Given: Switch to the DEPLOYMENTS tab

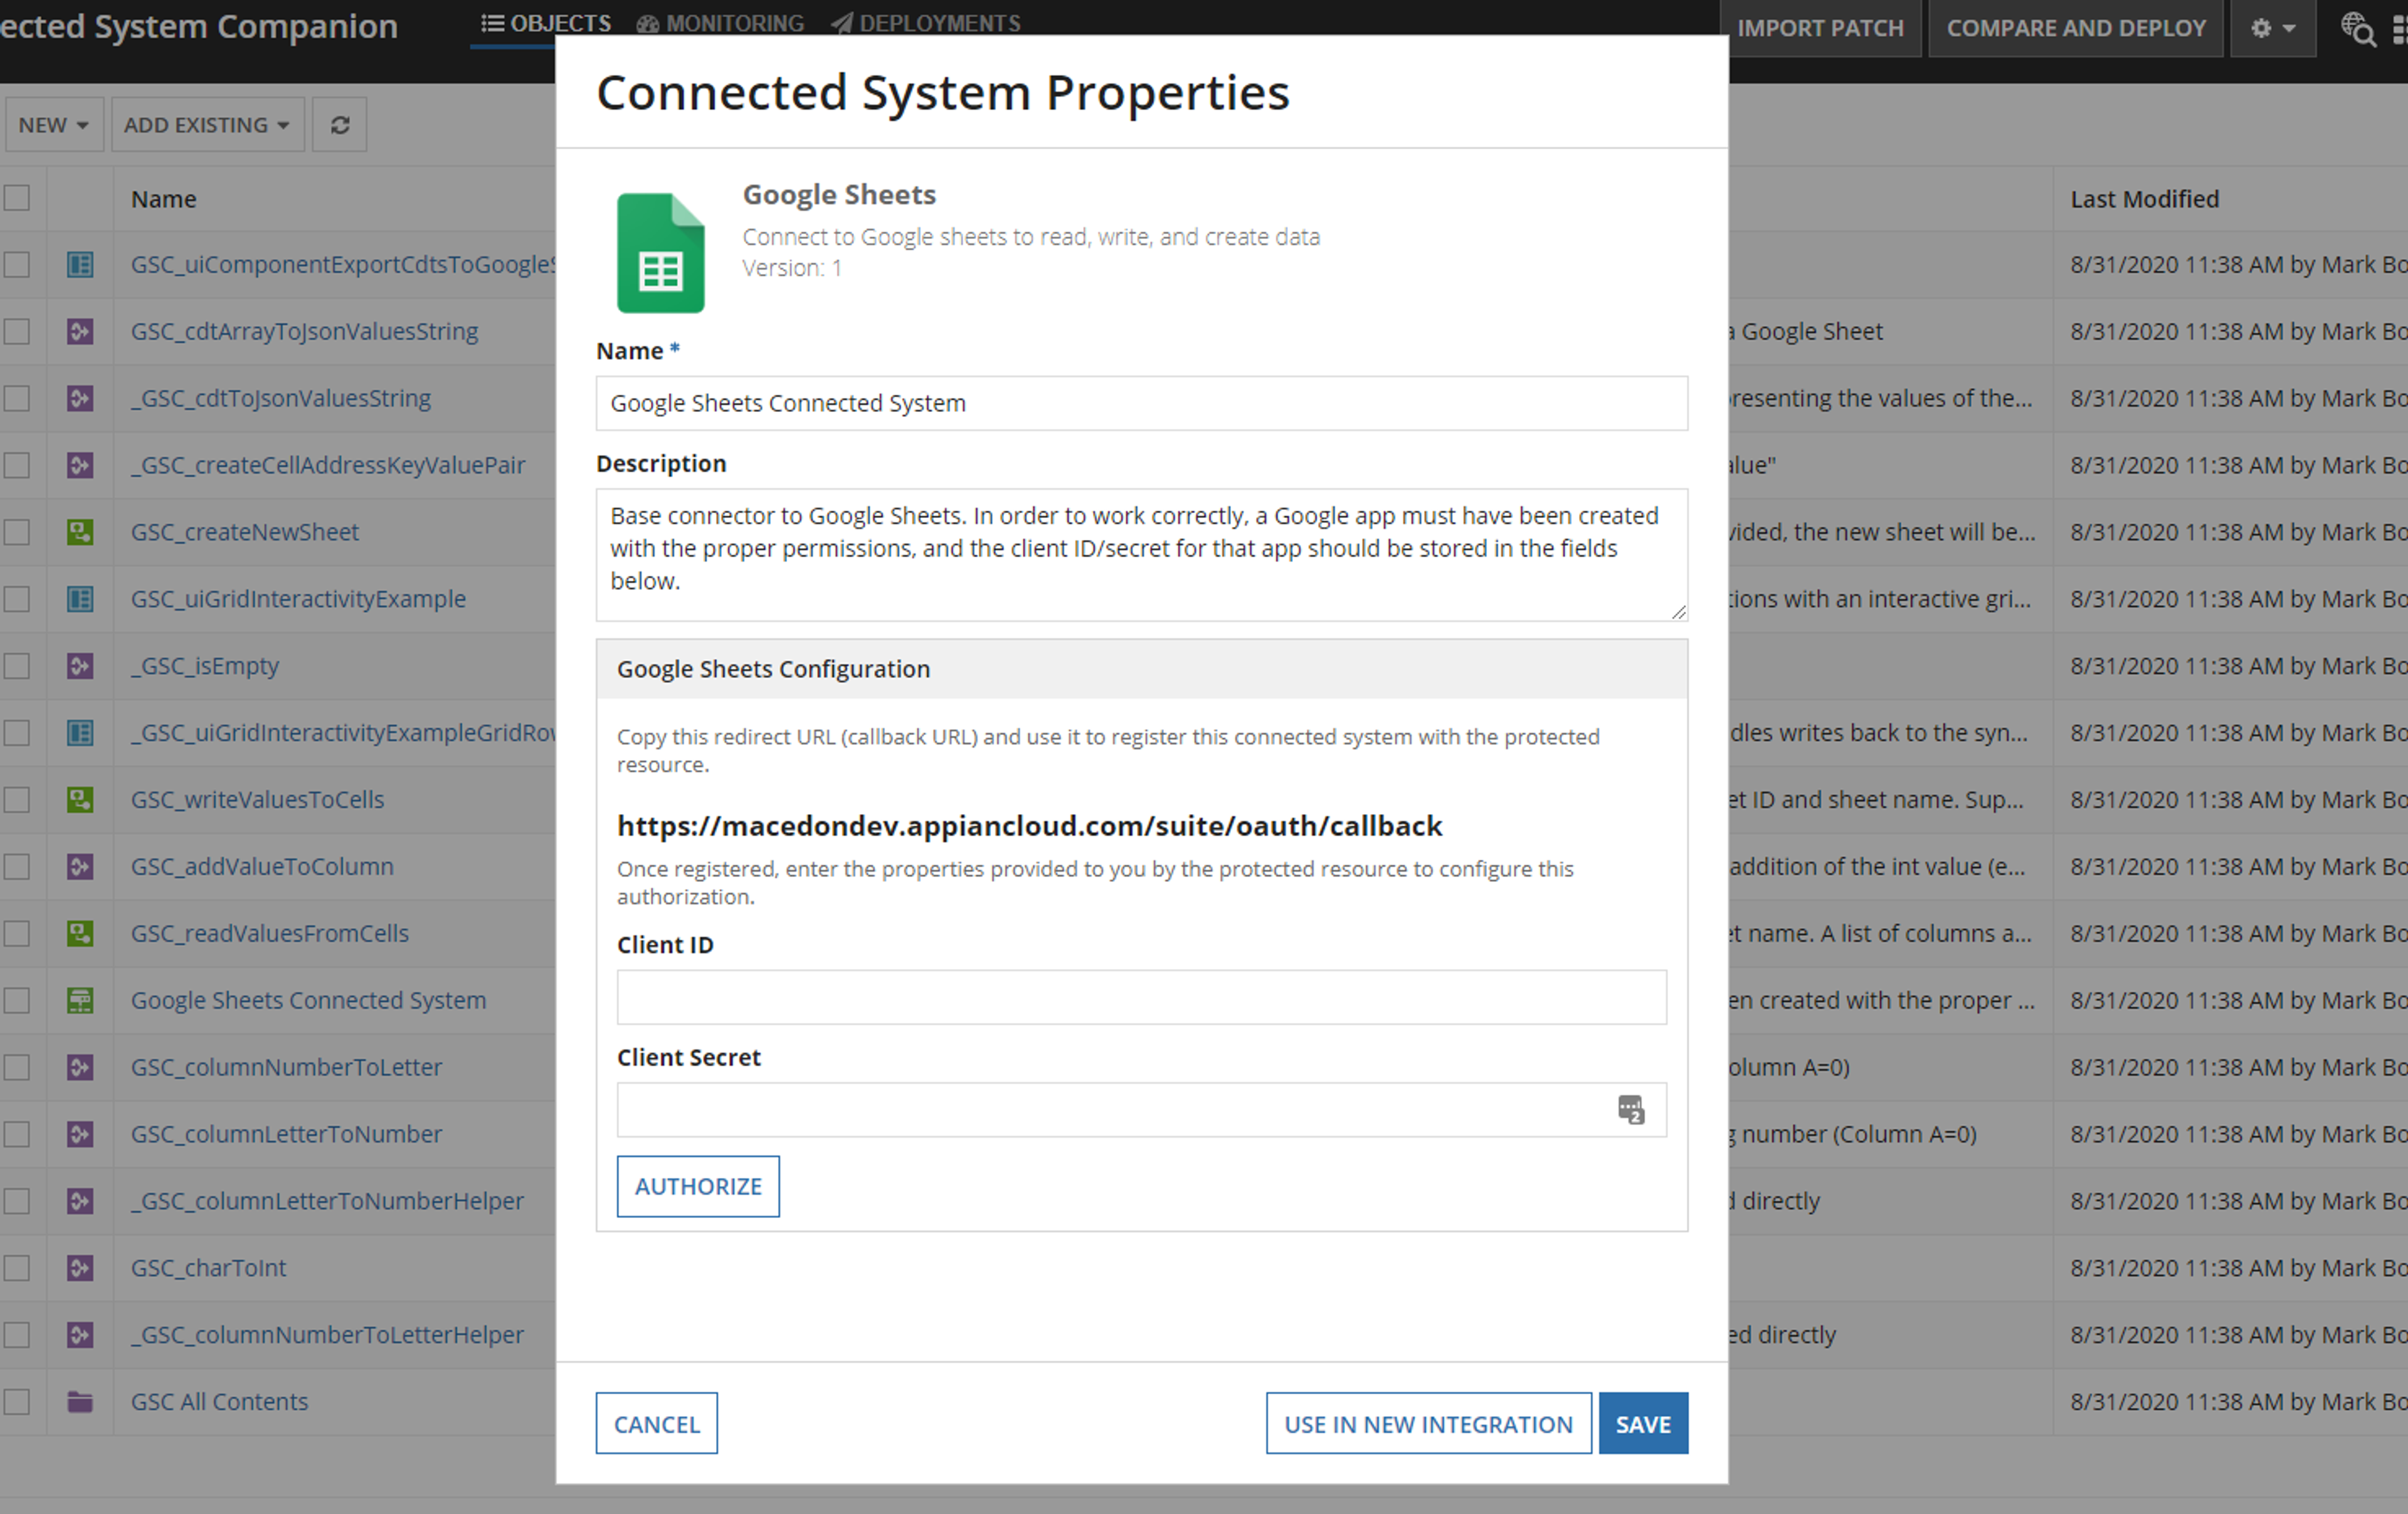Looking at the screenshot, I should [926, 23].
